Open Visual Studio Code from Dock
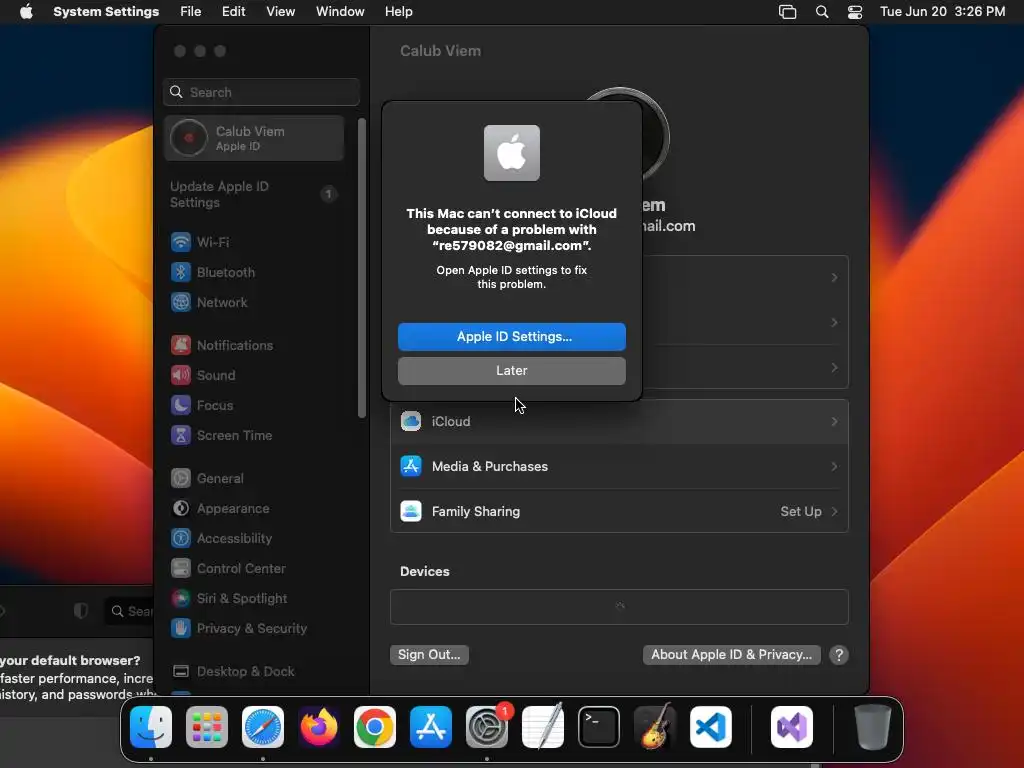The image size is (1024, 768). 711,727
